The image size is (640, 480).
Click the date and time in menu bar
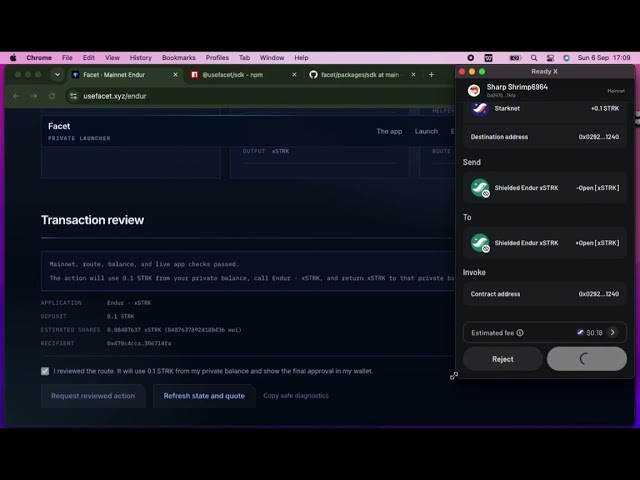click(604, 58)
